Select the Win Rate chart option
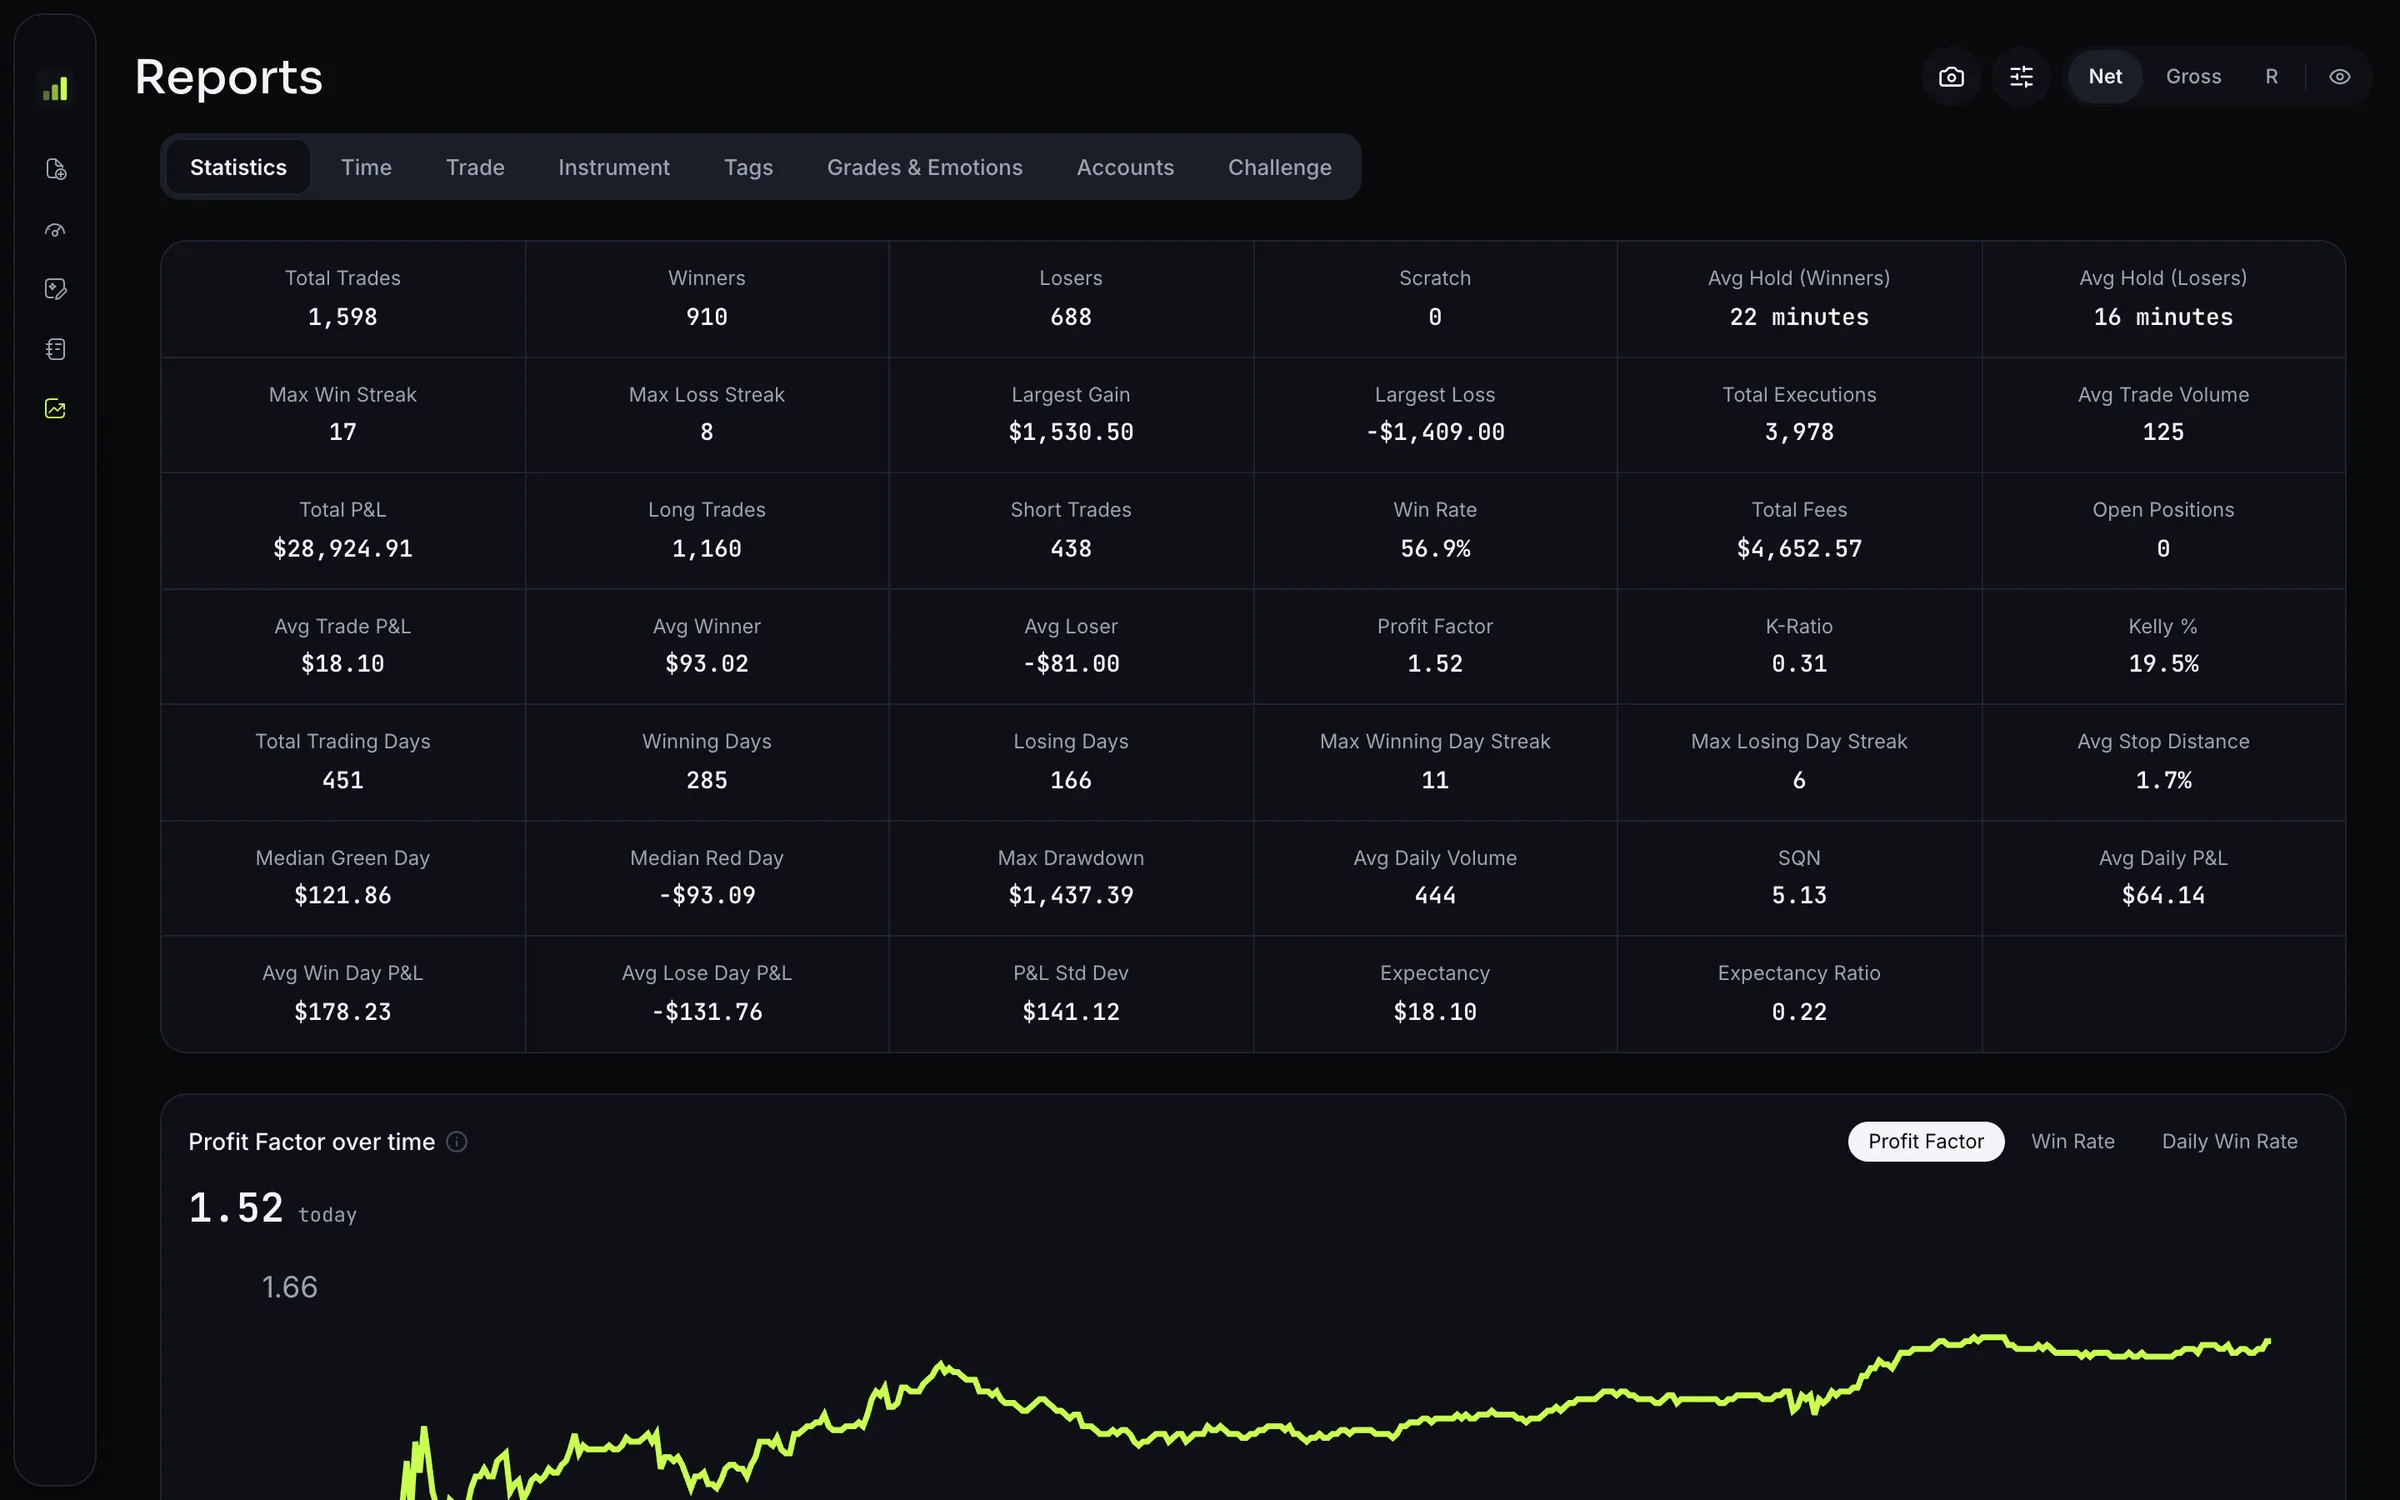Image resolution: width=2400 pixels, height=1500 pixels. [x=2072, y=1141]
